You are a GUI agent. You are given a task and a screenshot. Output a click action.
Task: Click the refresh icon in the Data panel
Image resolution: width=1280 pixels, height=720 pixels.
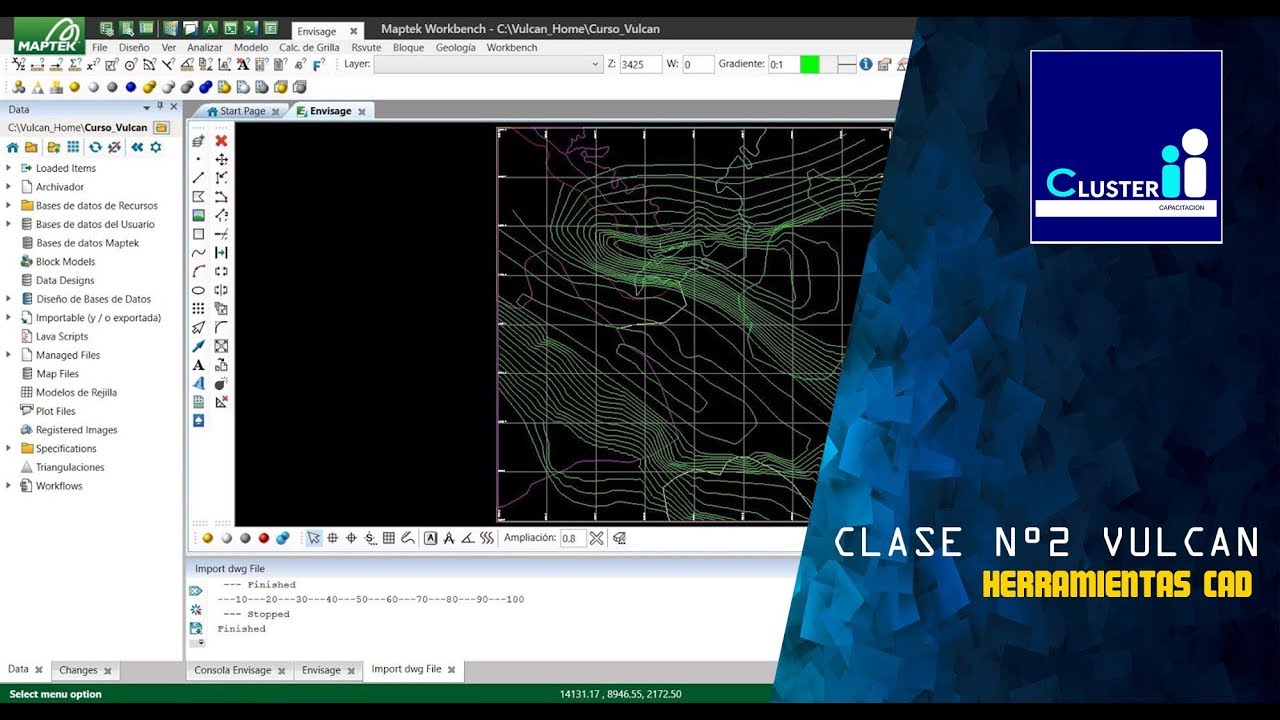95,147
